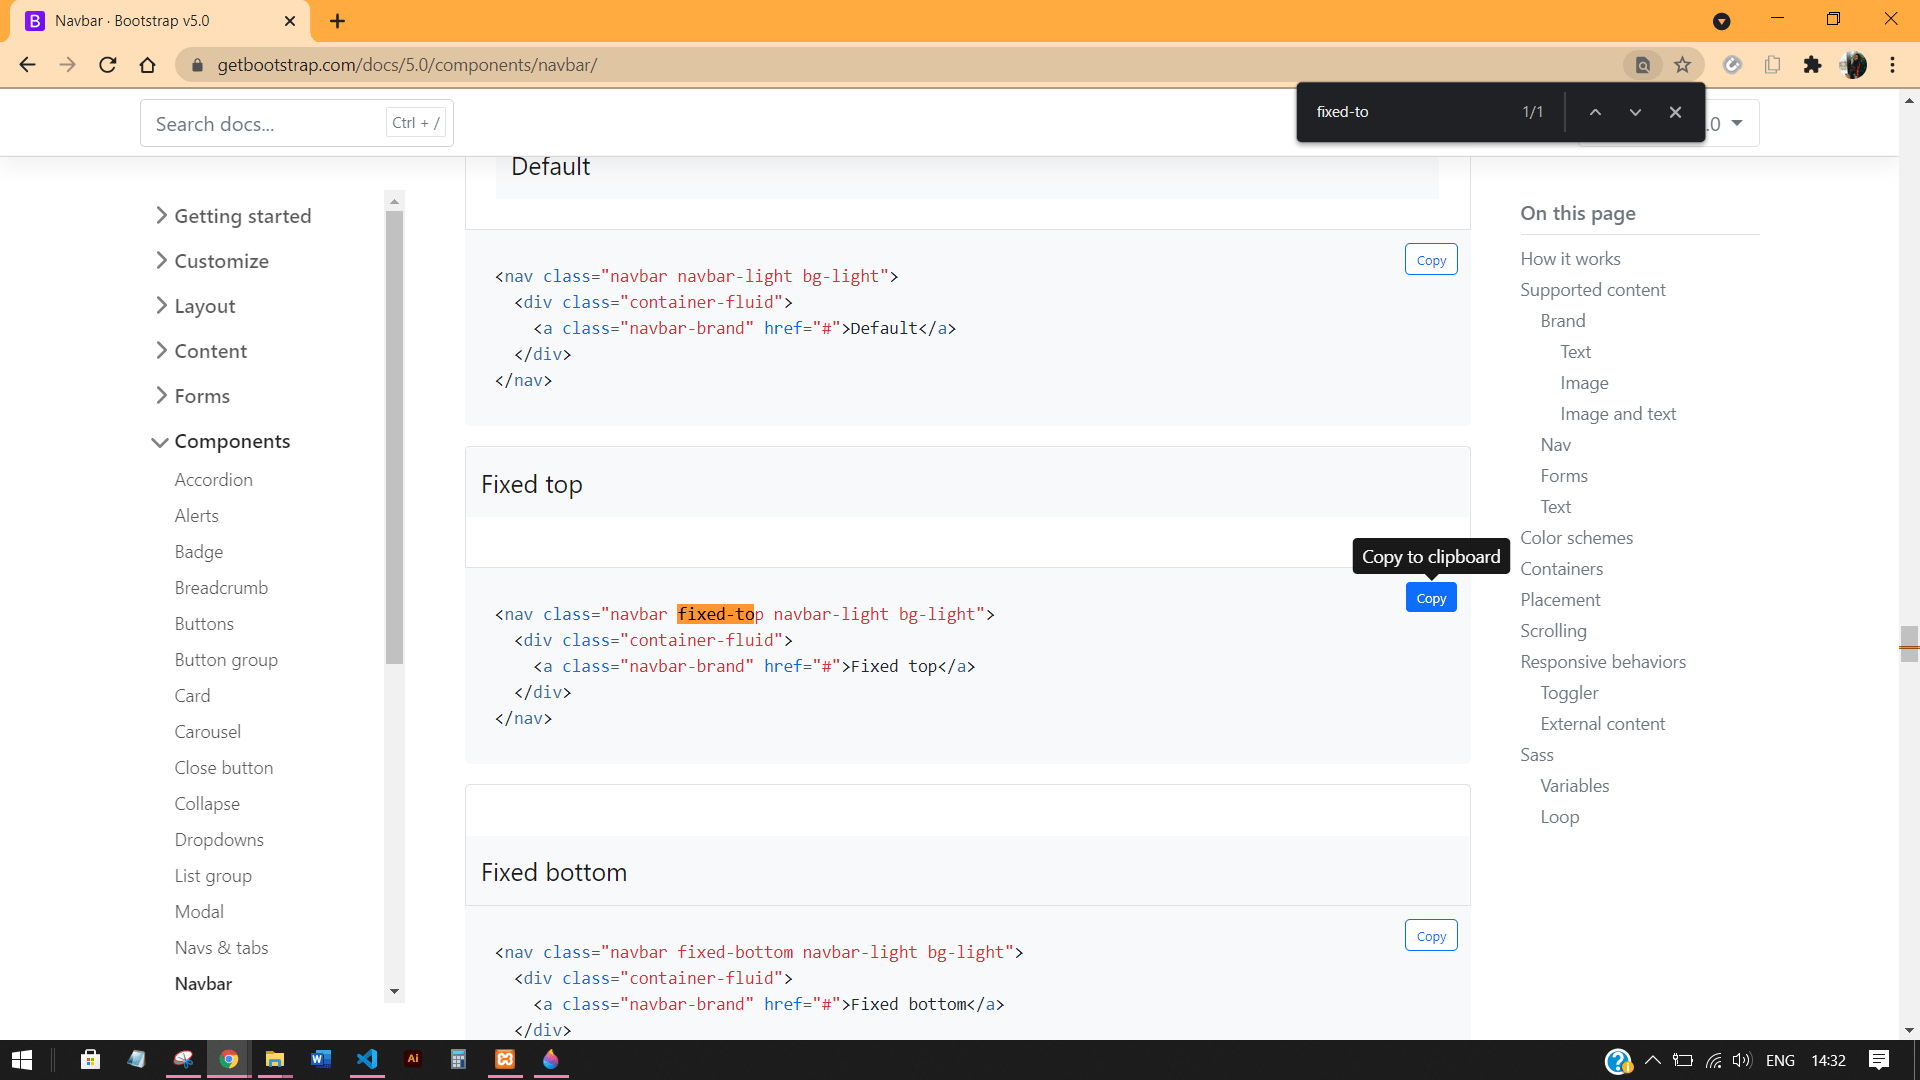Image resolution: width=1920 pixels, height=1080 pixels.
Task: Click the browser profile avatar icon
Action: click(x=1855, y=64)
